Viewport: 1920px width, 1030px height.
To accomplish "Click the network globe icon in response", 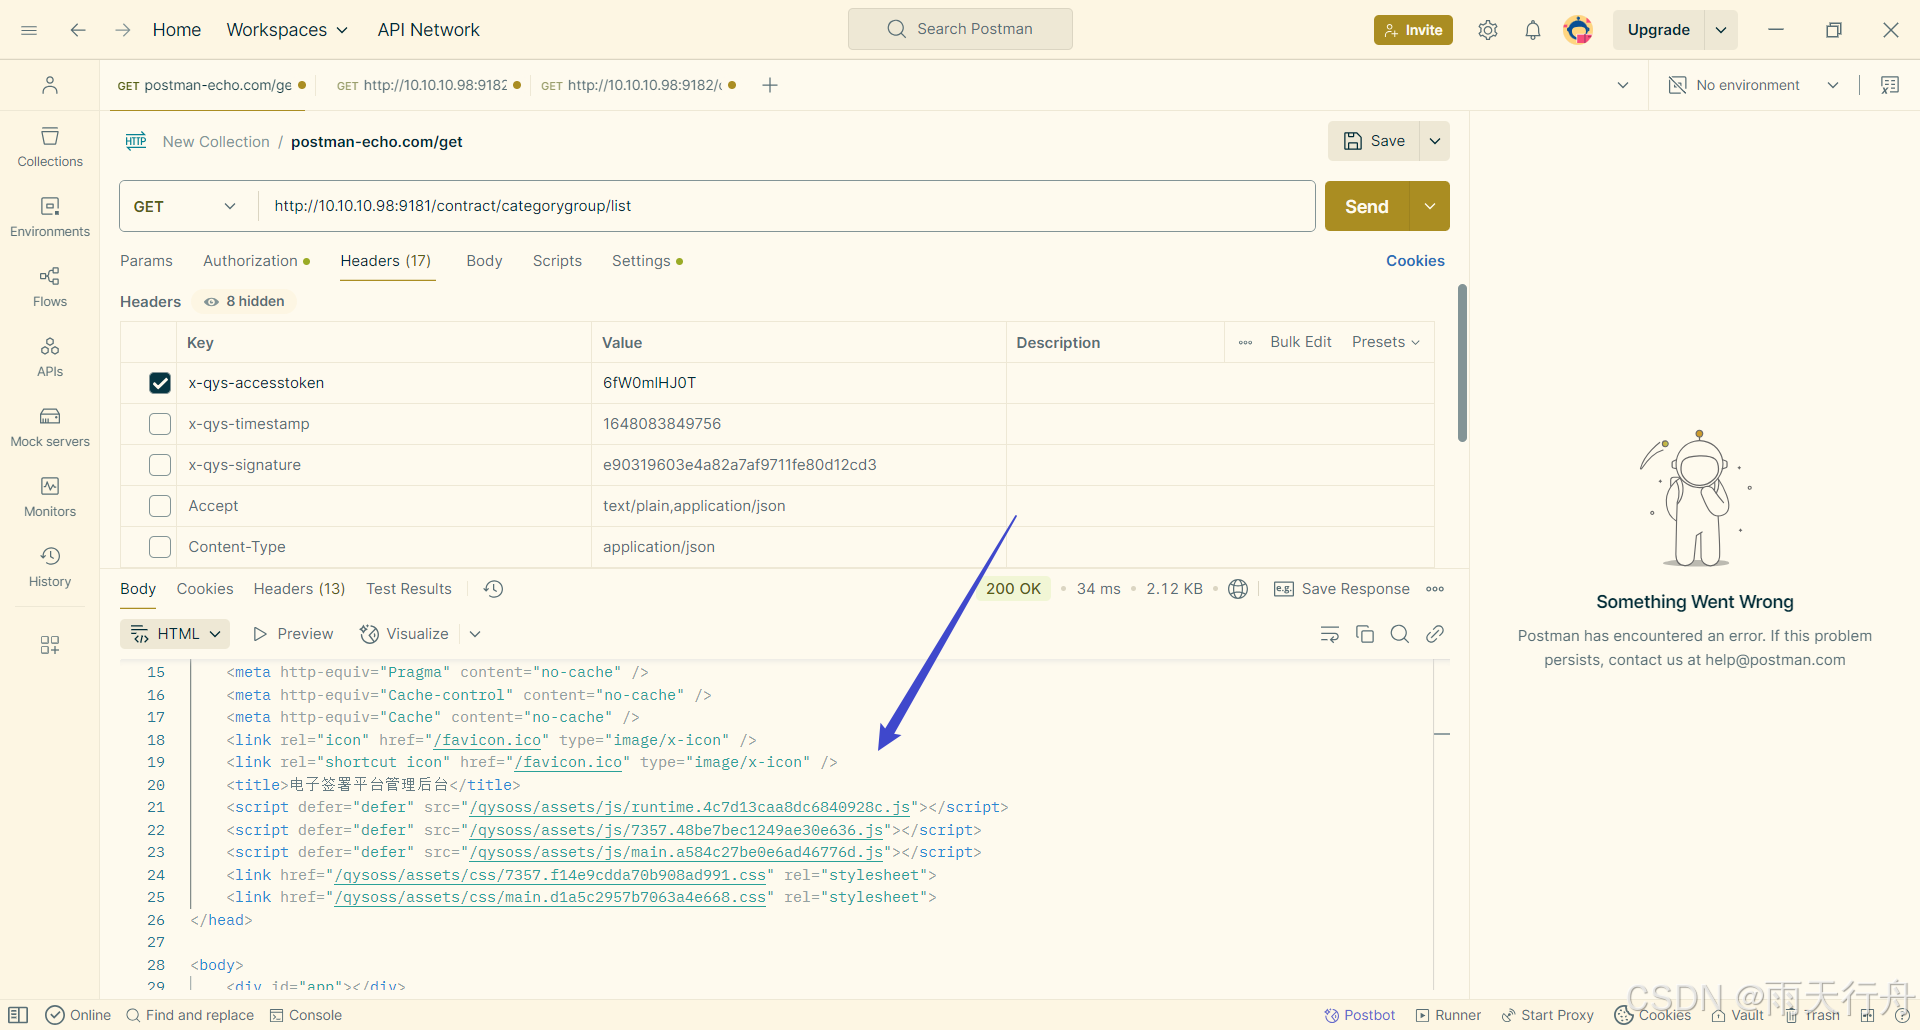I will pos(1238,589).
